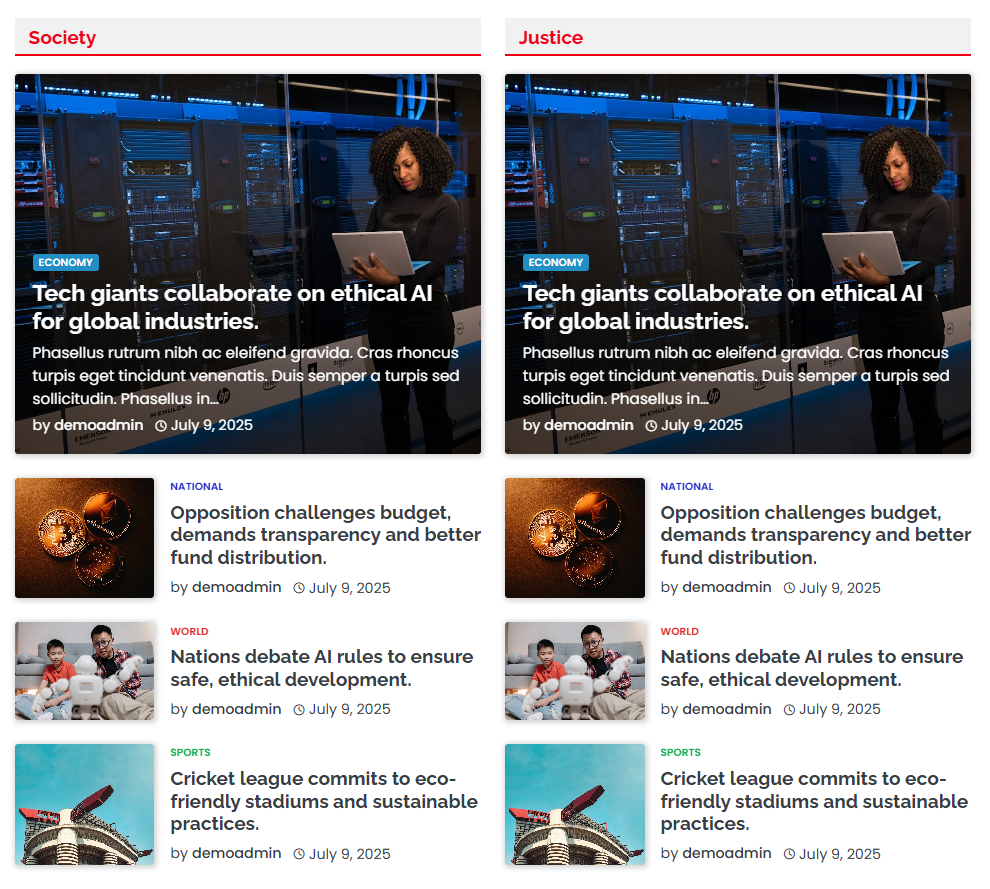
Task: Click clock icon beside Justice Nations debate date
Action: pos(789,710)
